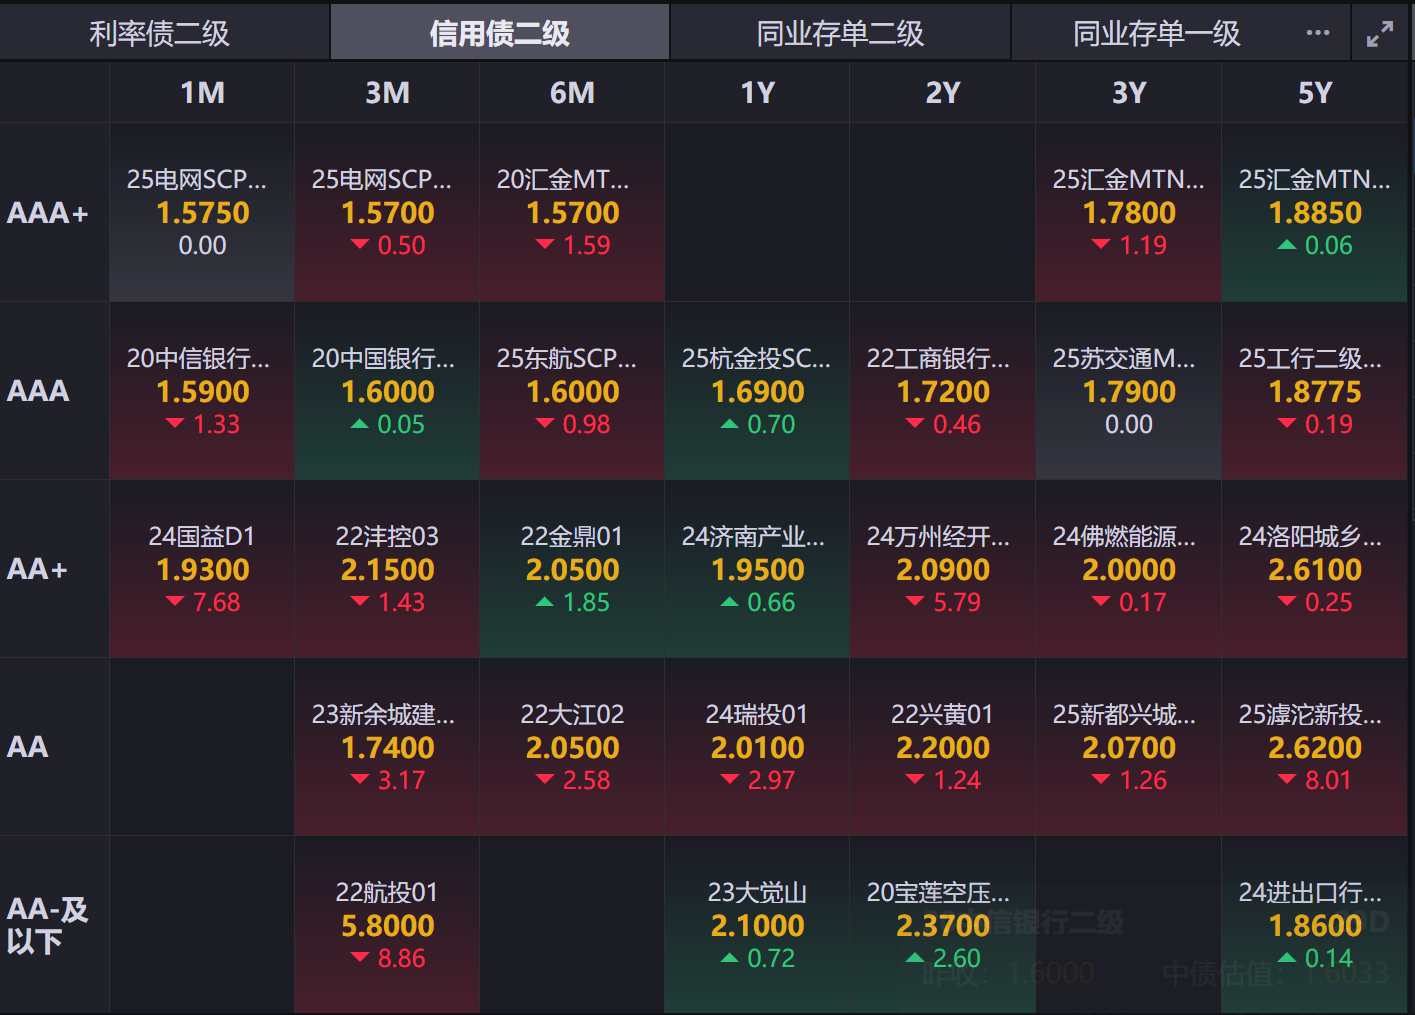This screenshot has width=1415, height=1015.
Task: Click the 1M column header
Action: pos(202,93)
